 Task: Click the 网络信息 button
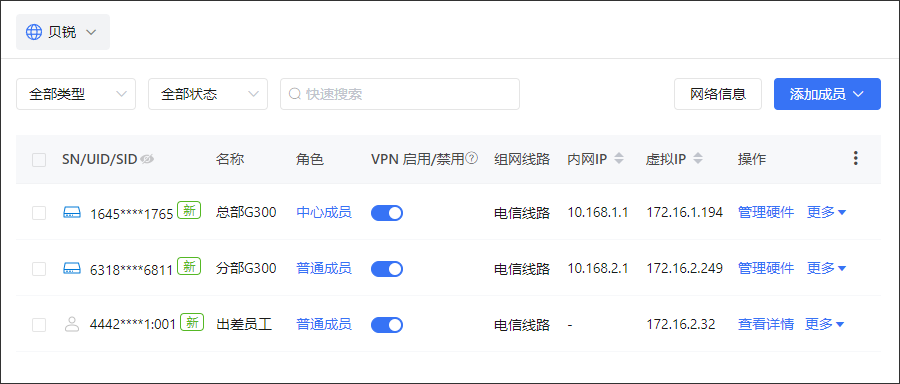coord(717,94)
